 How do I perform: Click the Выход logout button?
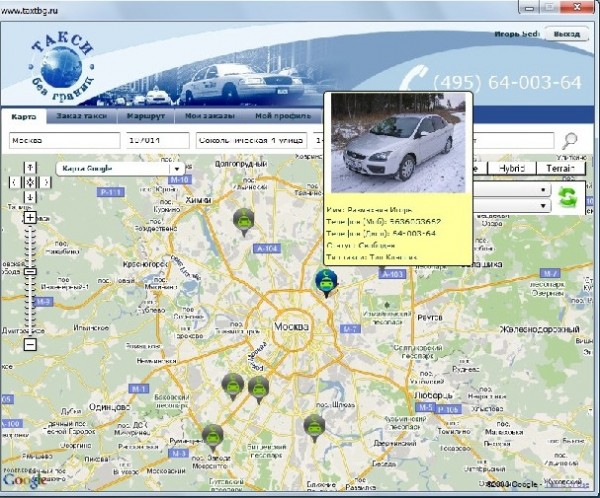pos(567,34)
